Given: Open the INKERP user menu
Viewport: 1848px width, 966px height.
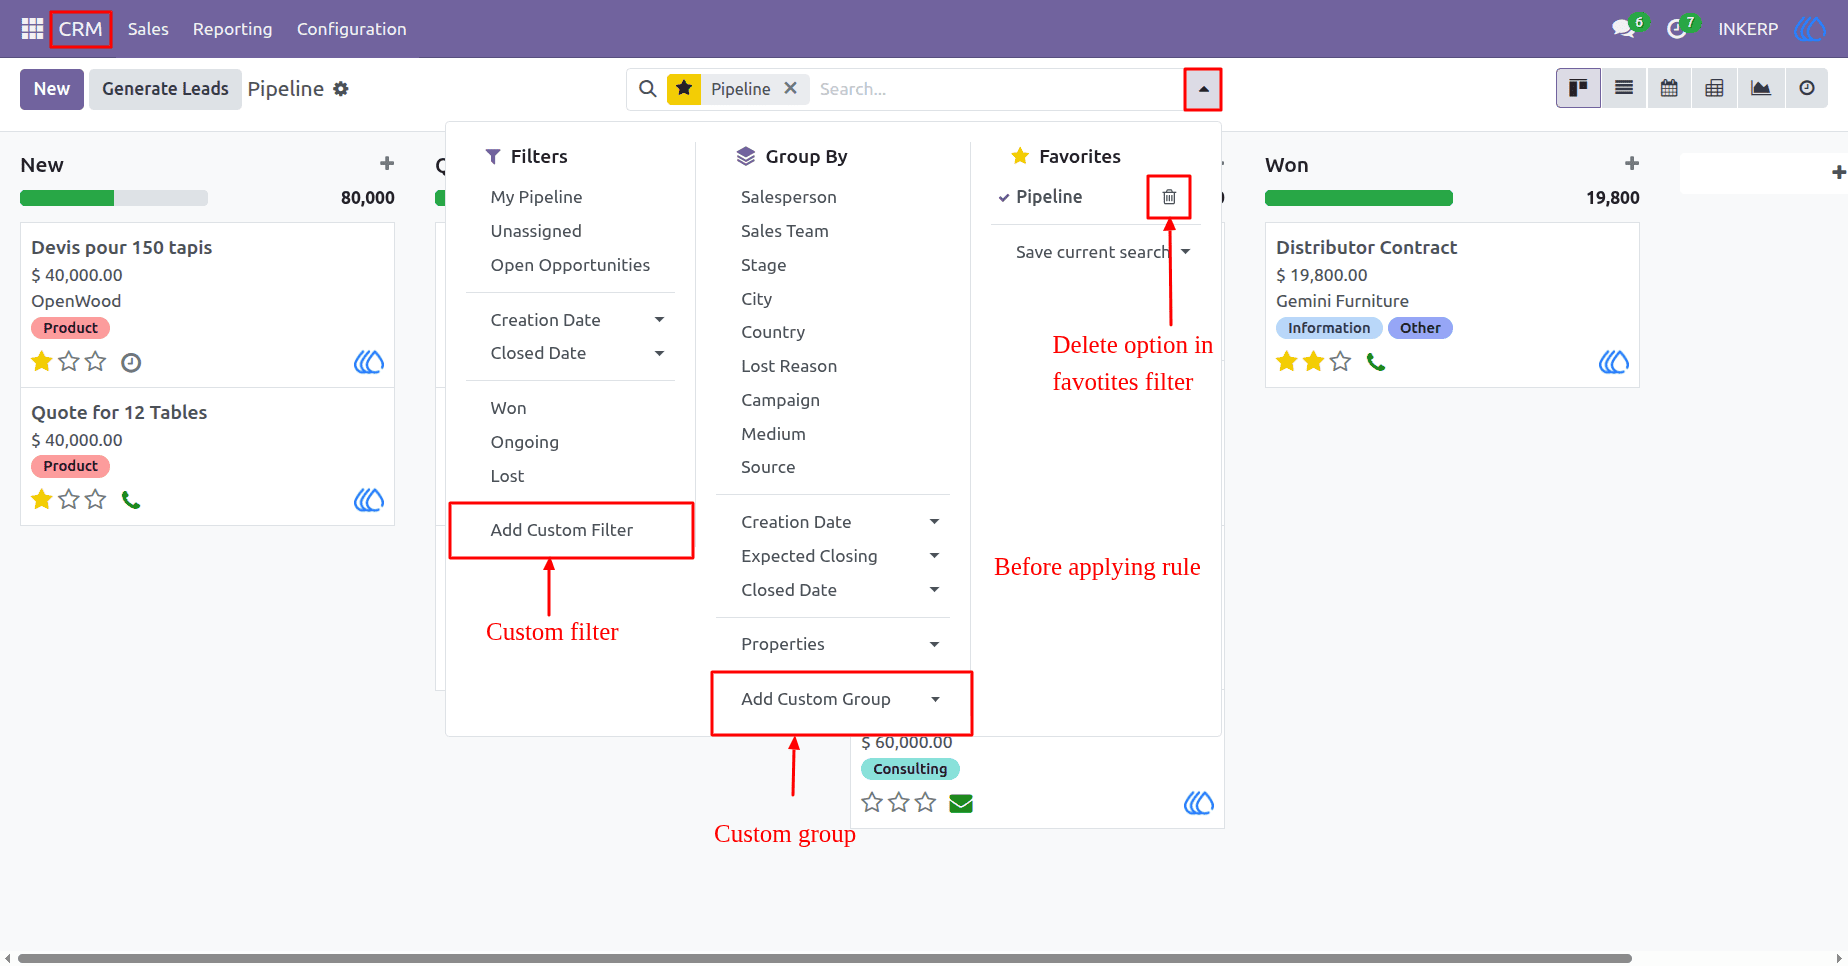Looking at the screenshot, I should pyautogui.click(x=1748, y=29).
